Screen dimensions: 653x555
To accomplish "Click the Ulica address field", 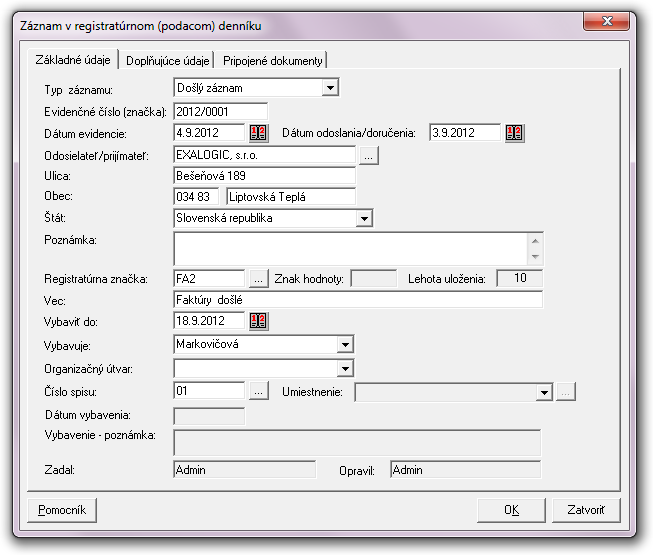I will click(264, 176).
